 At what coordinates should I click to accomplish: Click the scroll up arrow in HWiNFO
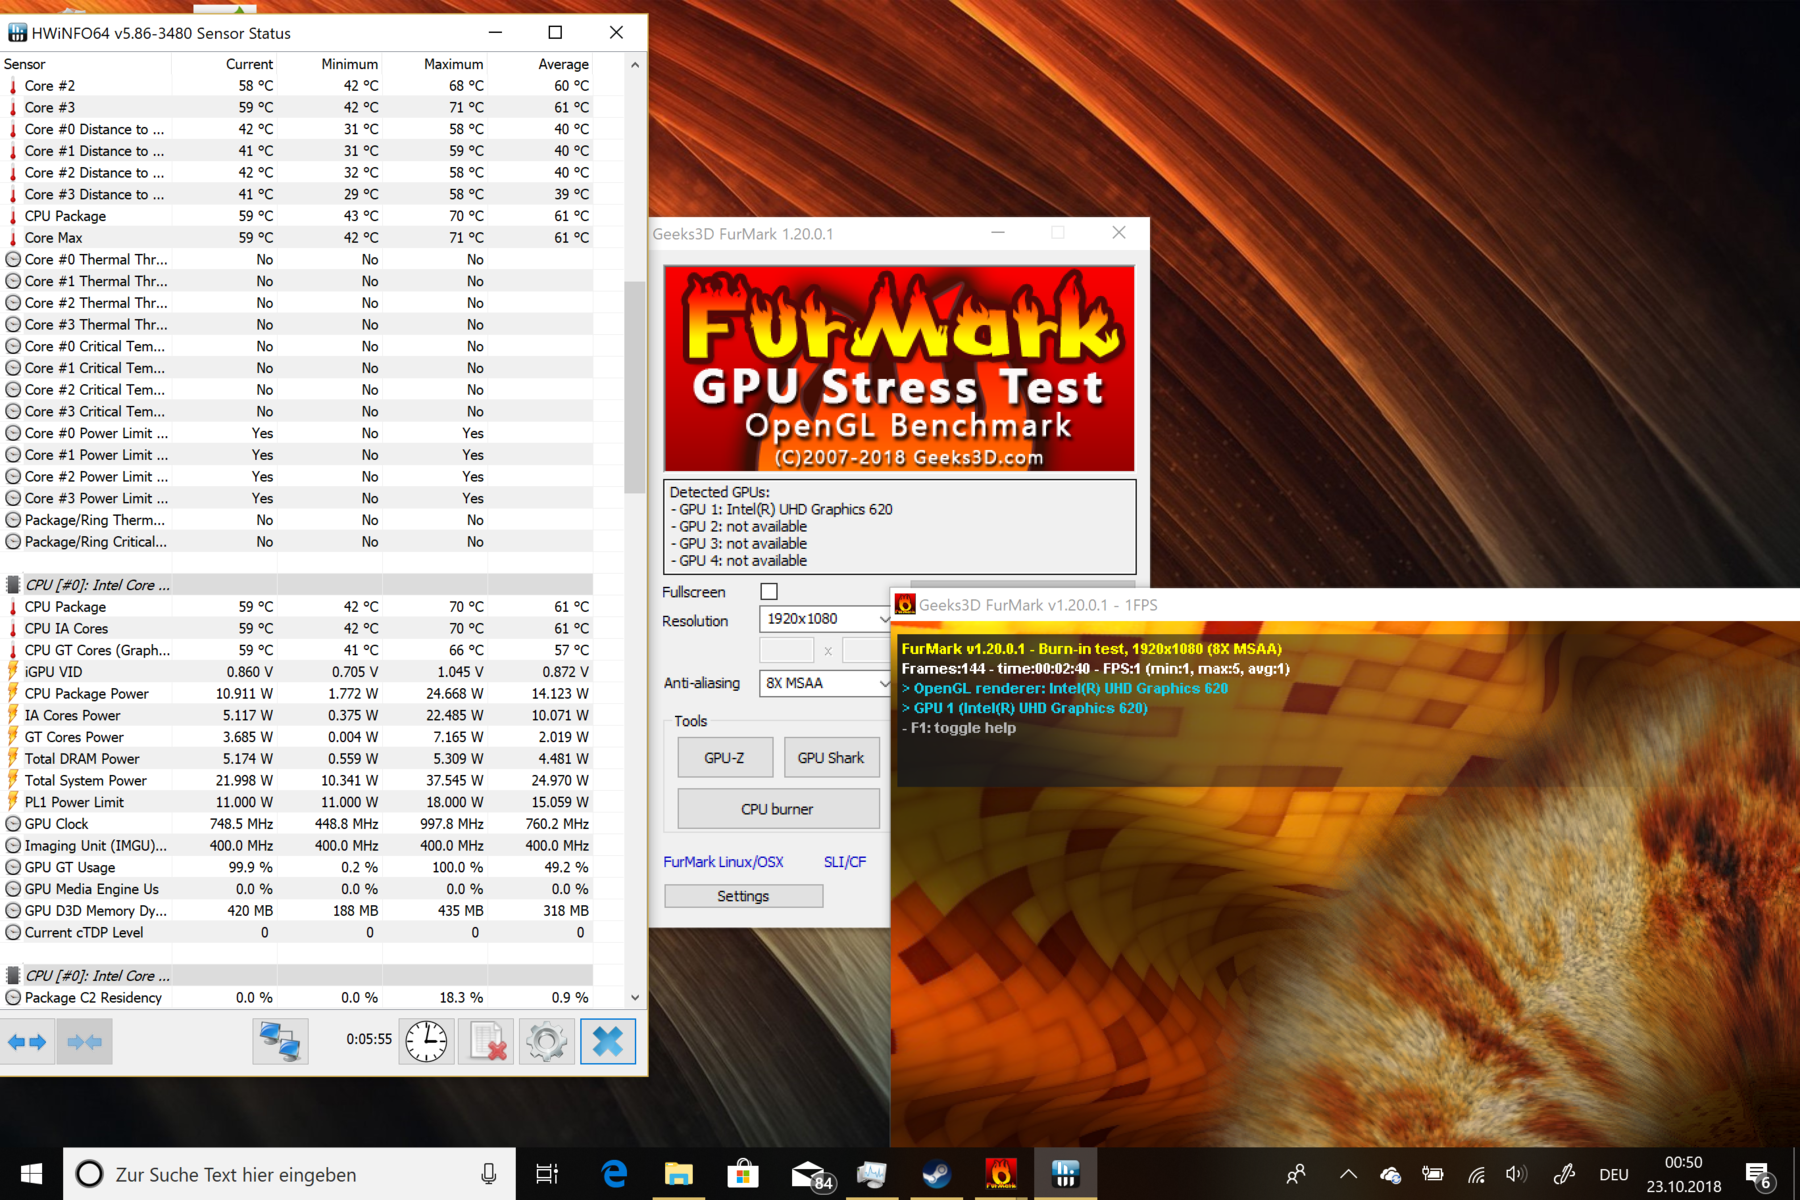pos(634,64)
